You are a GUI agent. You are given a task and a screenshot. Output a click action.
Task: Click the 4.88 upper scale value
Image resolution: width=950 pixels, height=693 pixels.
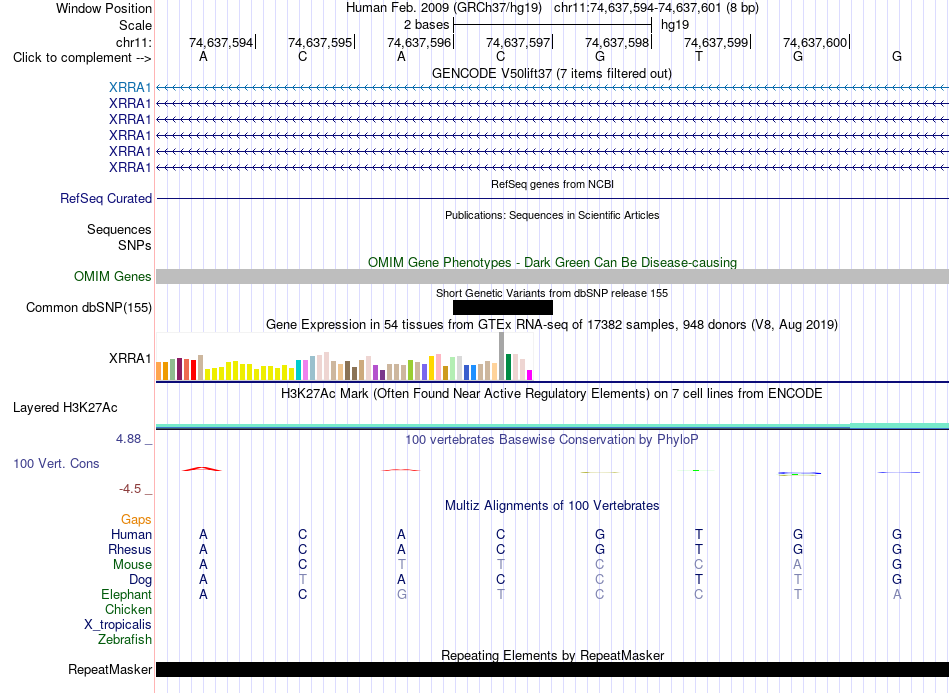point(128,439)
